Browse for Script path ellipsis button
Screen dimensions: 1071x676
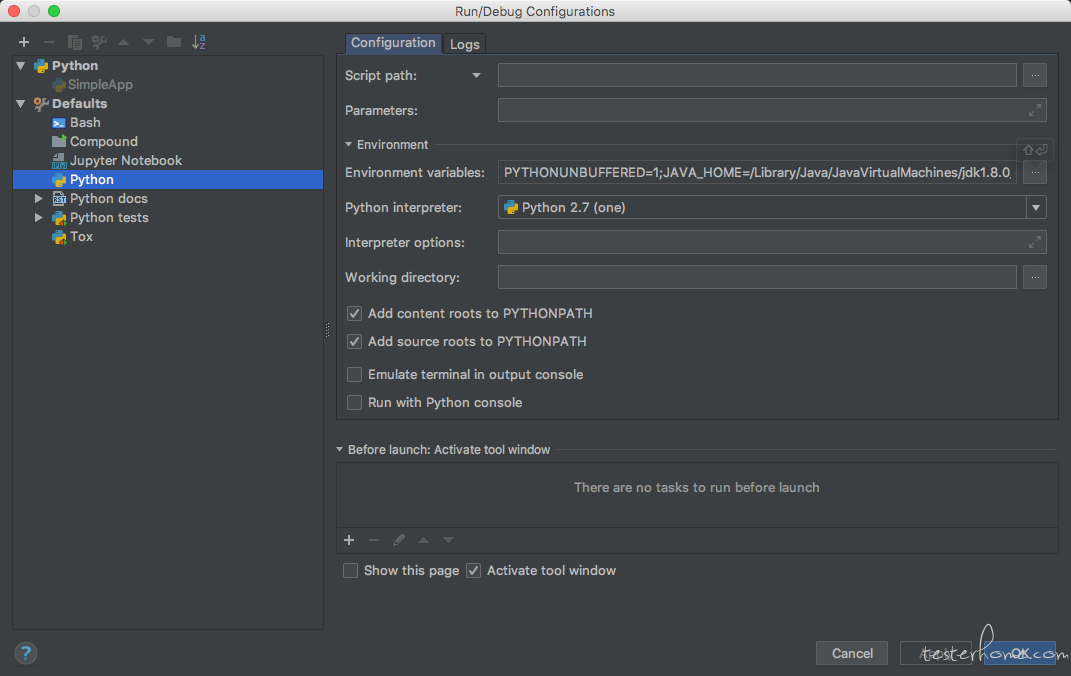pyautogui.click(x=1035, y=75)
